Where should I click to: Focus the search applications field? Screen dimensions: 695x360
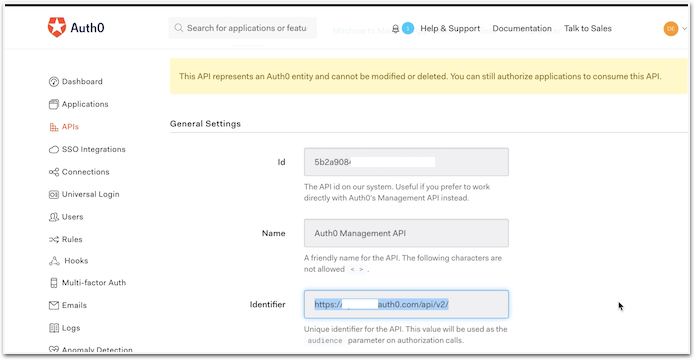tap(242, 28)
